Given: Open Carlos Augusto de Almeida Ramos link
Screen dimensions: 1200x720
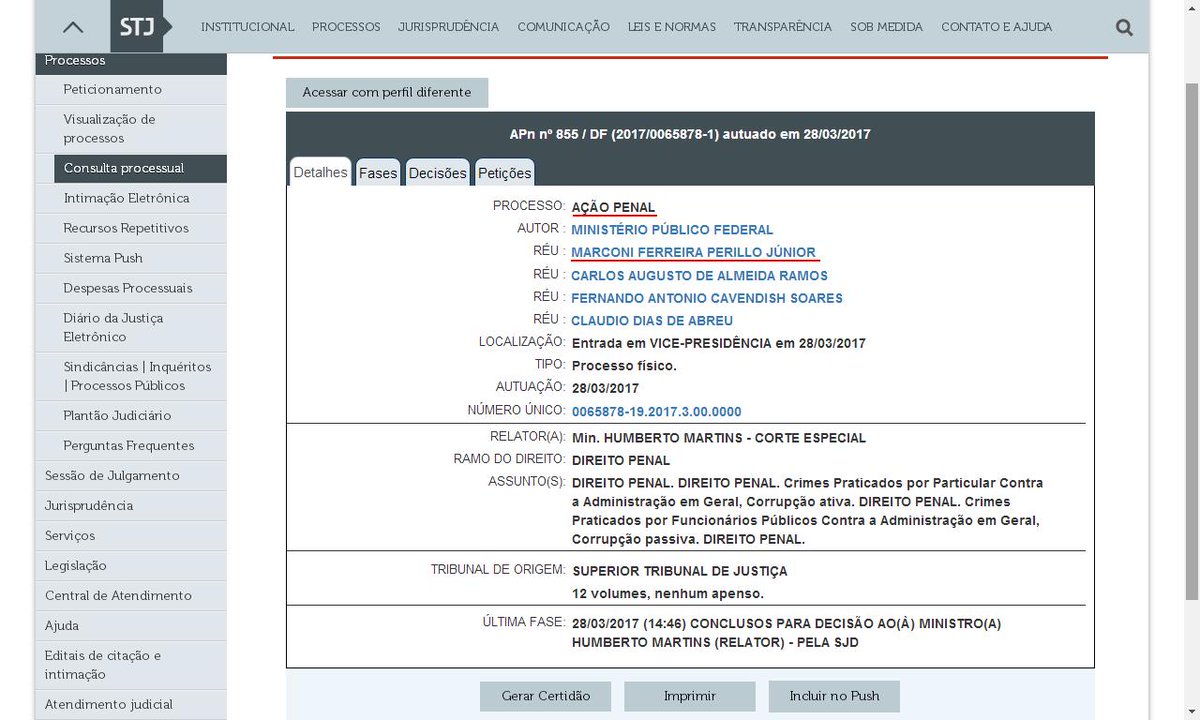Looking at the screenshot, I should coord(699,275).
